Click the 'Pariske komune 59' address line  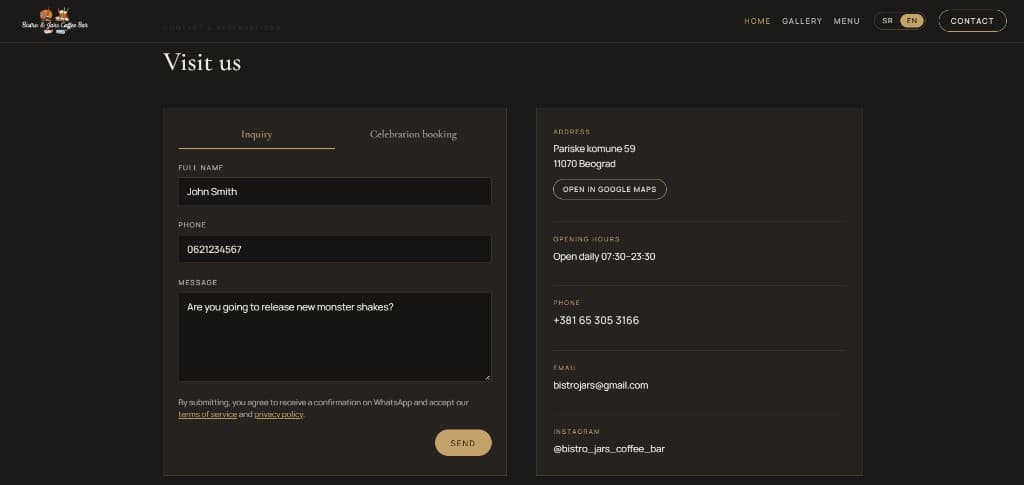click(x=594, y=149)
